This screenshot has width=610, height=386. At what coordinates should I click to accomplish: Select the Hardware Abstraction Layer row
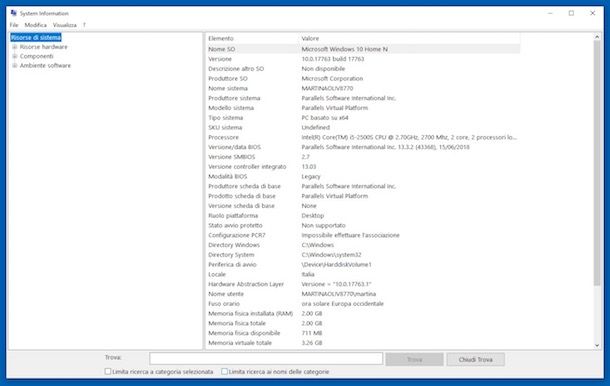(x=363, y=284)
